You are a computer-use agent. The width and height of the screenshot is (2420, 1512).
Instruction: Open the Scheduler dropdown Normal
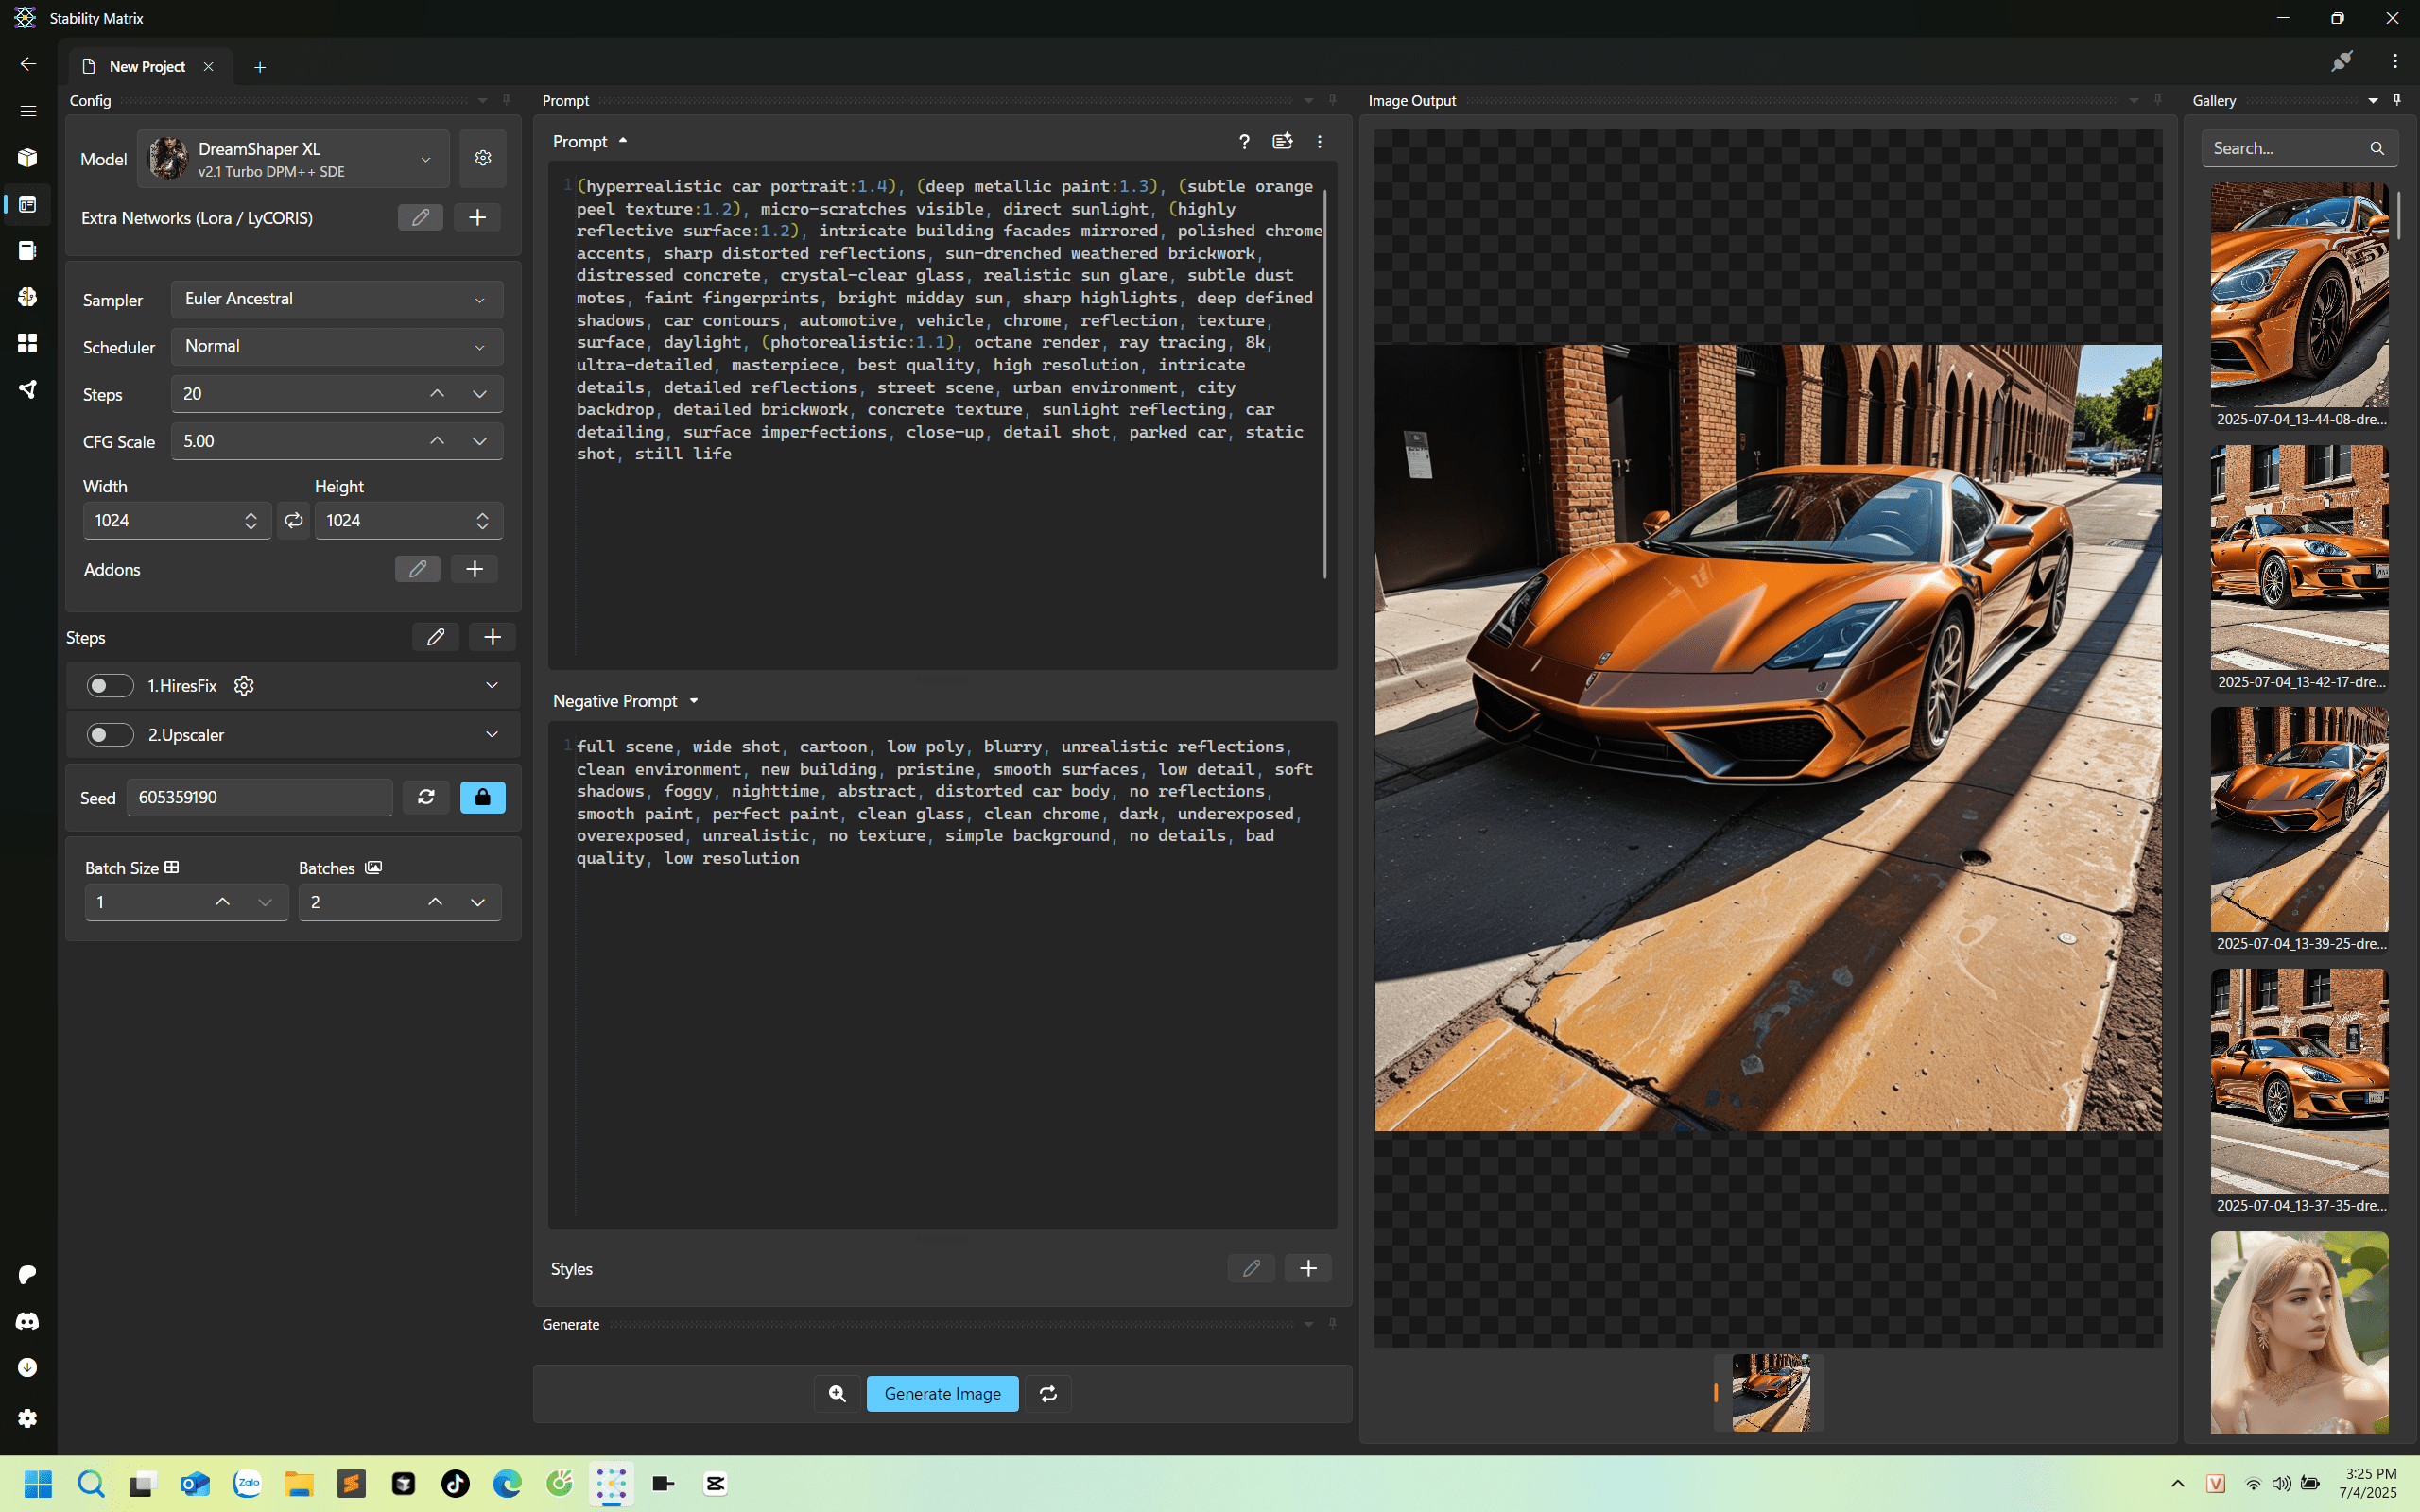(x=336, y=346)
